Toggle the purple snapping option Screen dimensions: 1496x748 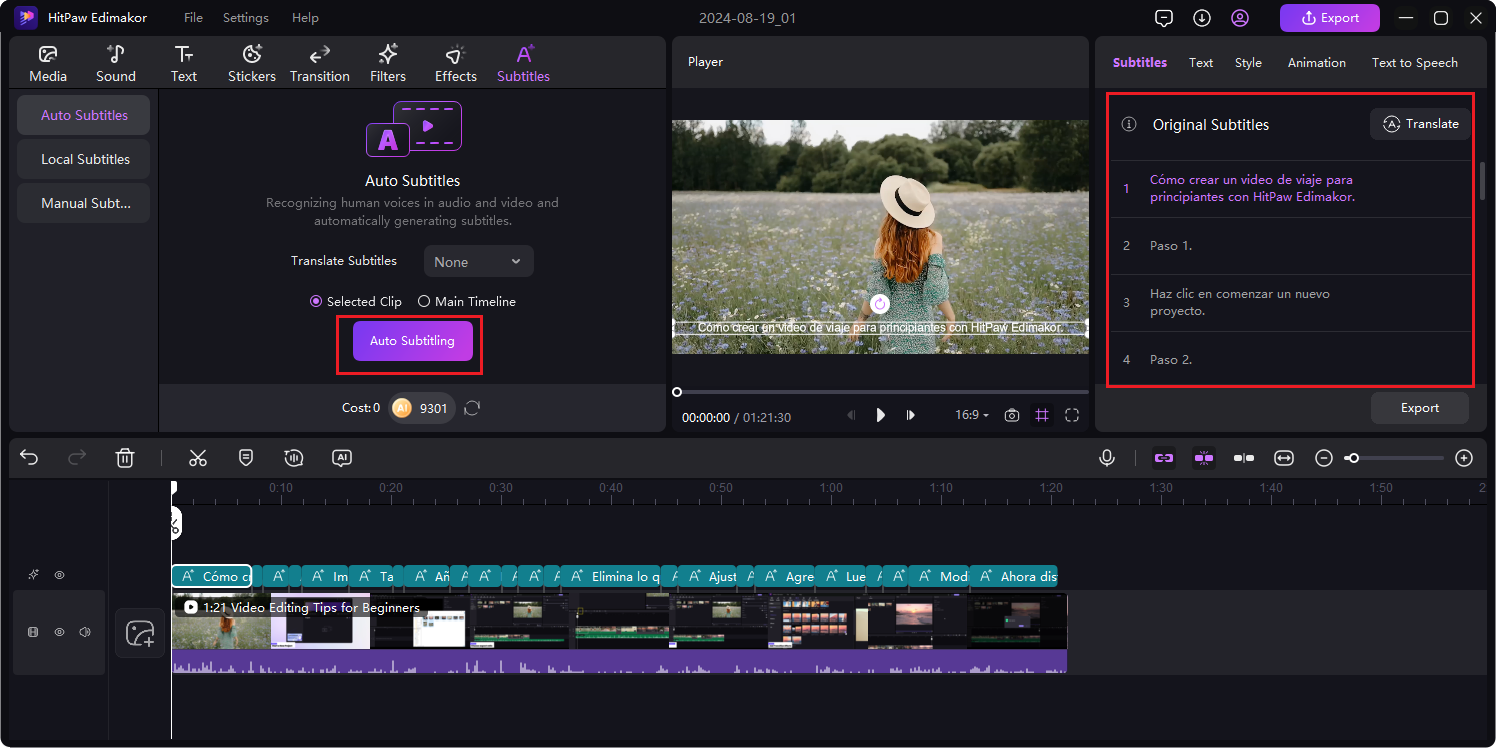[1204, 458]
